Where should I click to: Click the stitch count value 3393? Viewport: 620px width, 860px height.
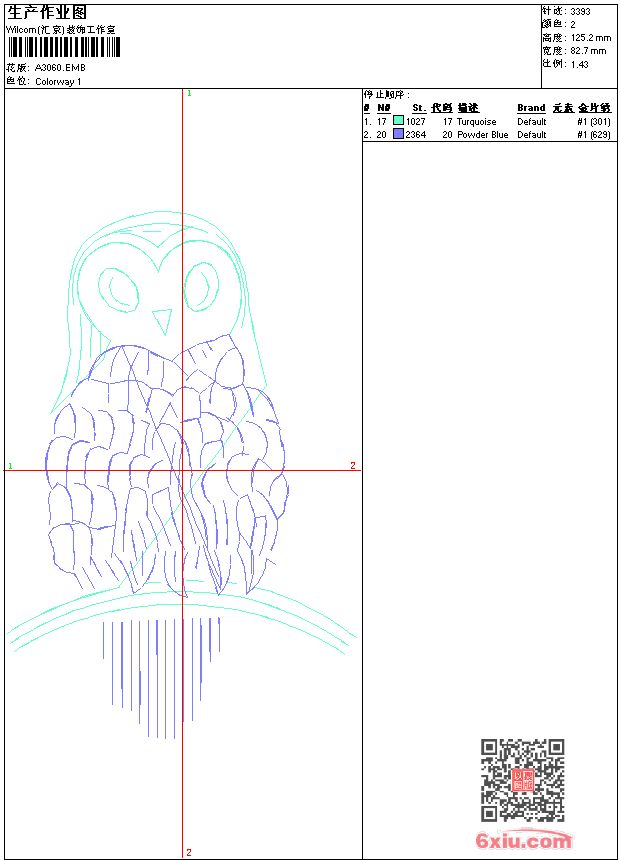(580, 11)
